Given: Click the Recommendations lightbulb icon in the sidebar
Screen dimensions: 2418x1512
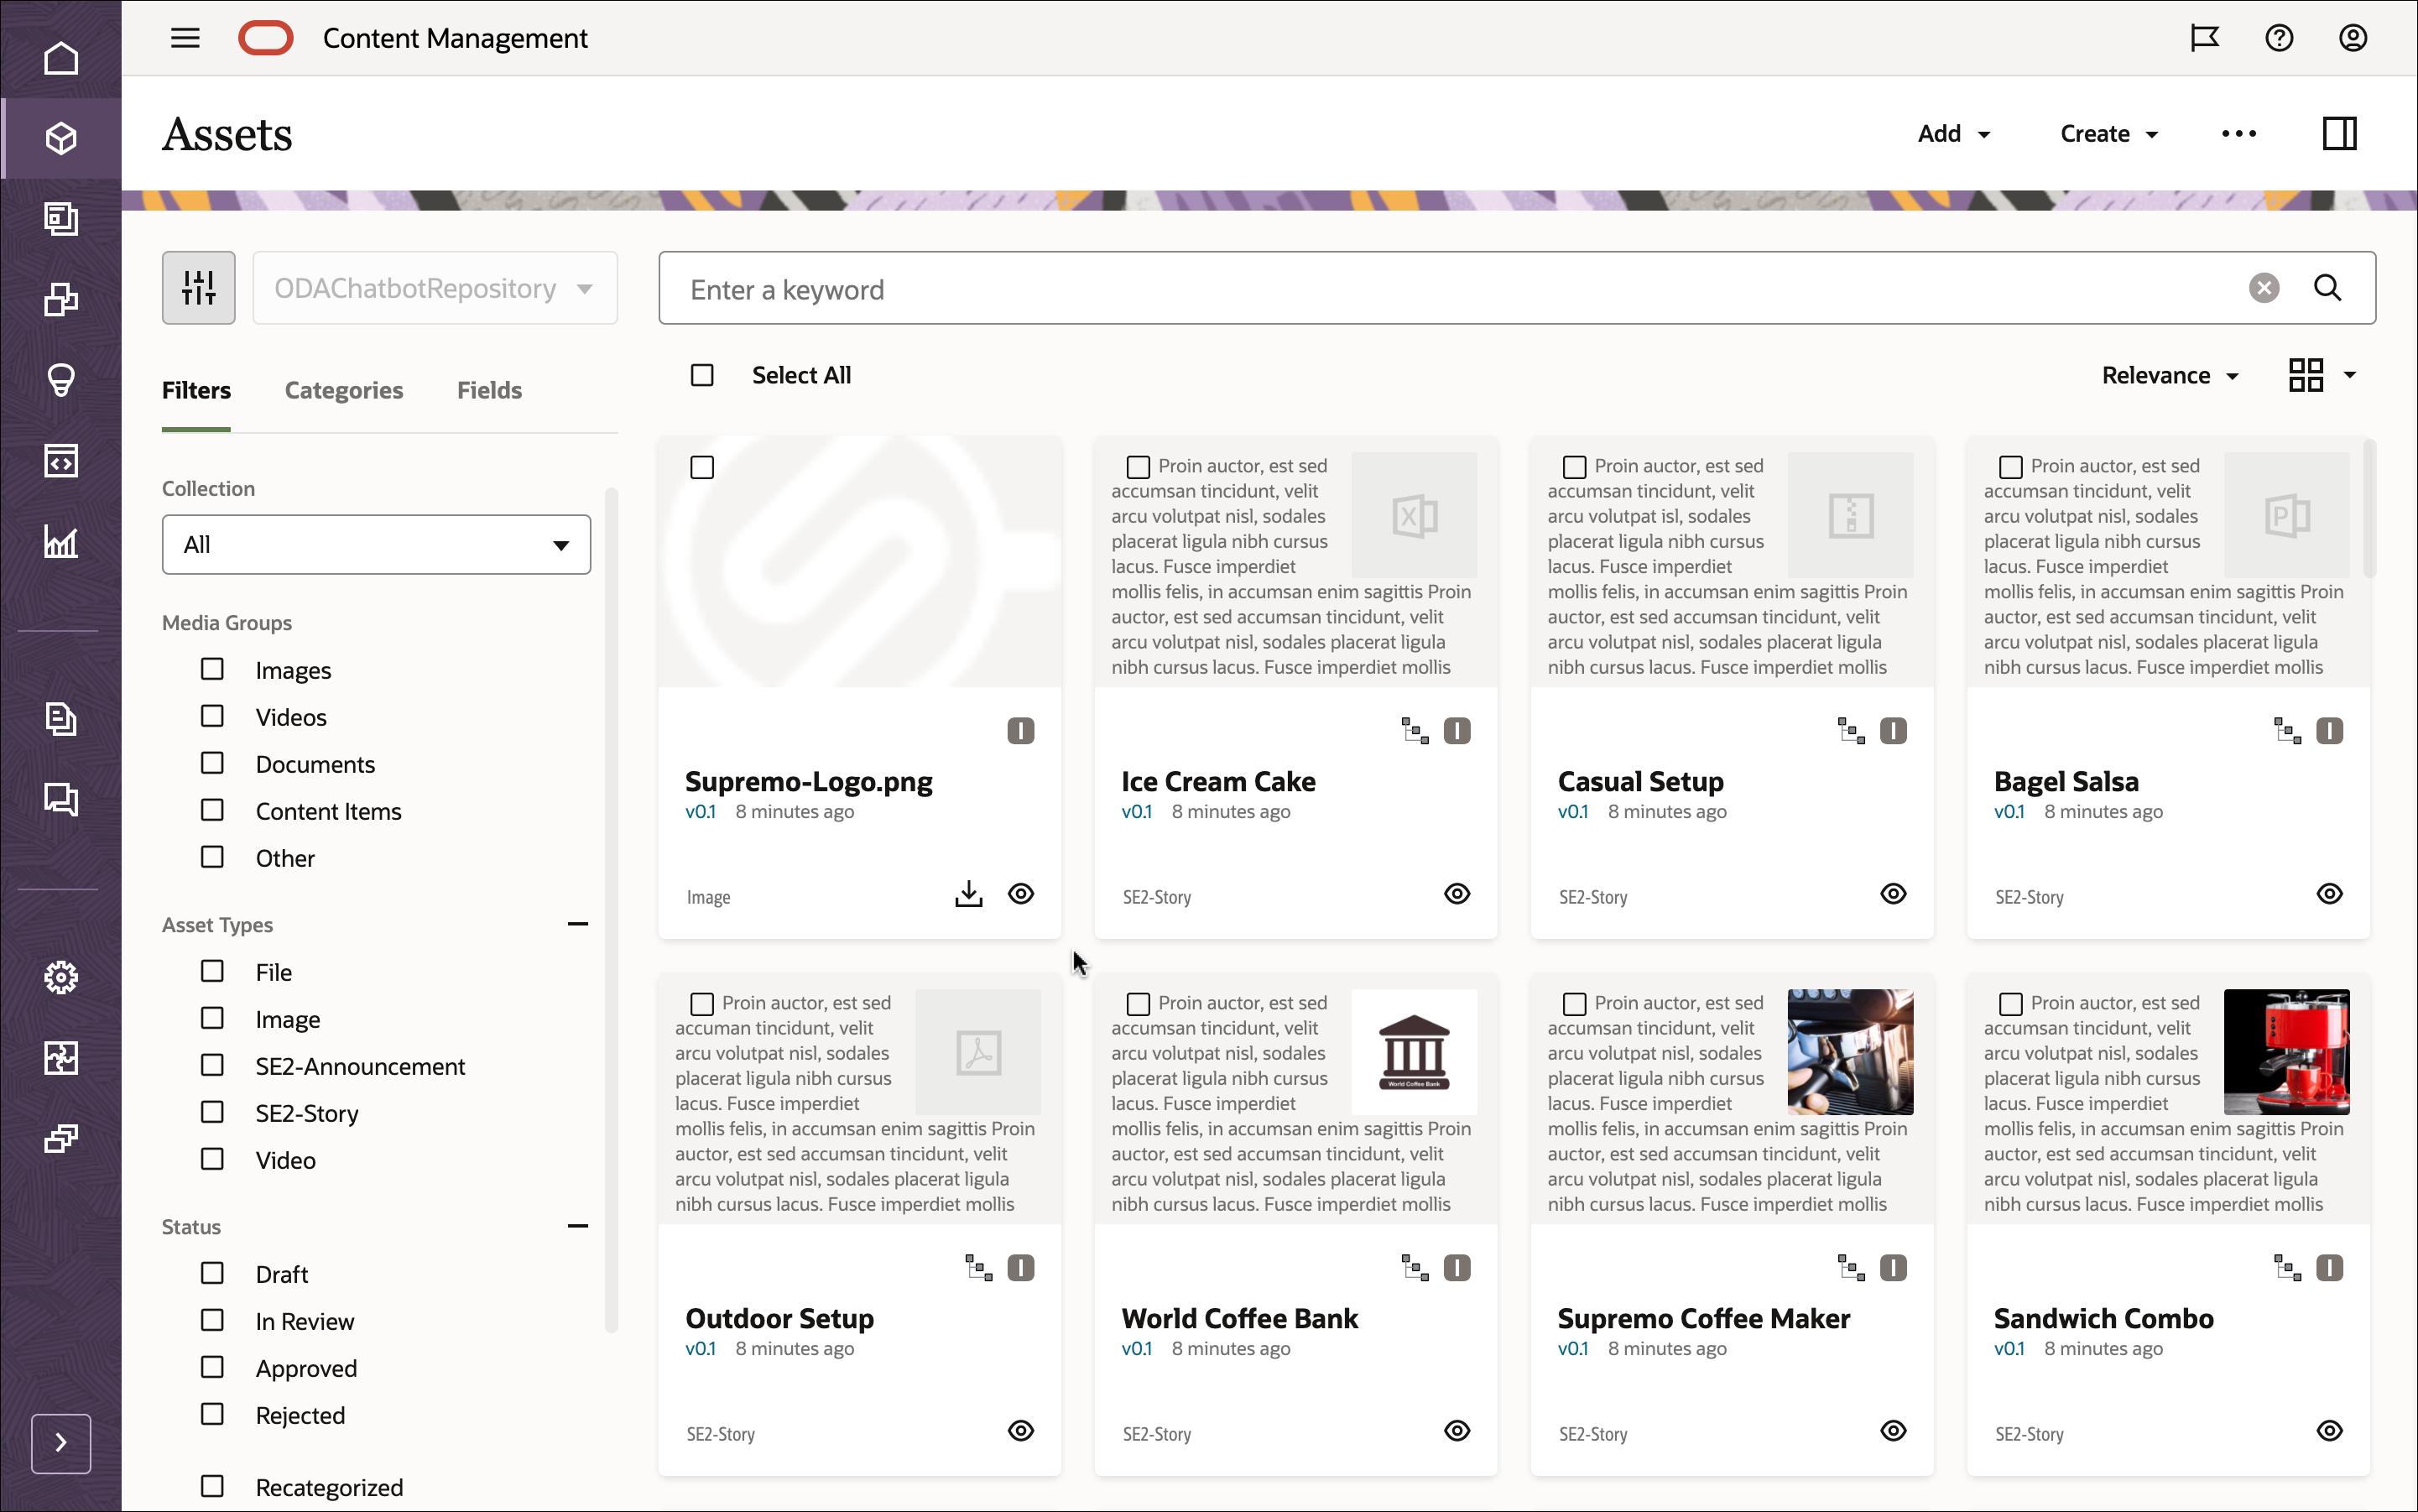Looking at the screenshot, I should point(62,380).
